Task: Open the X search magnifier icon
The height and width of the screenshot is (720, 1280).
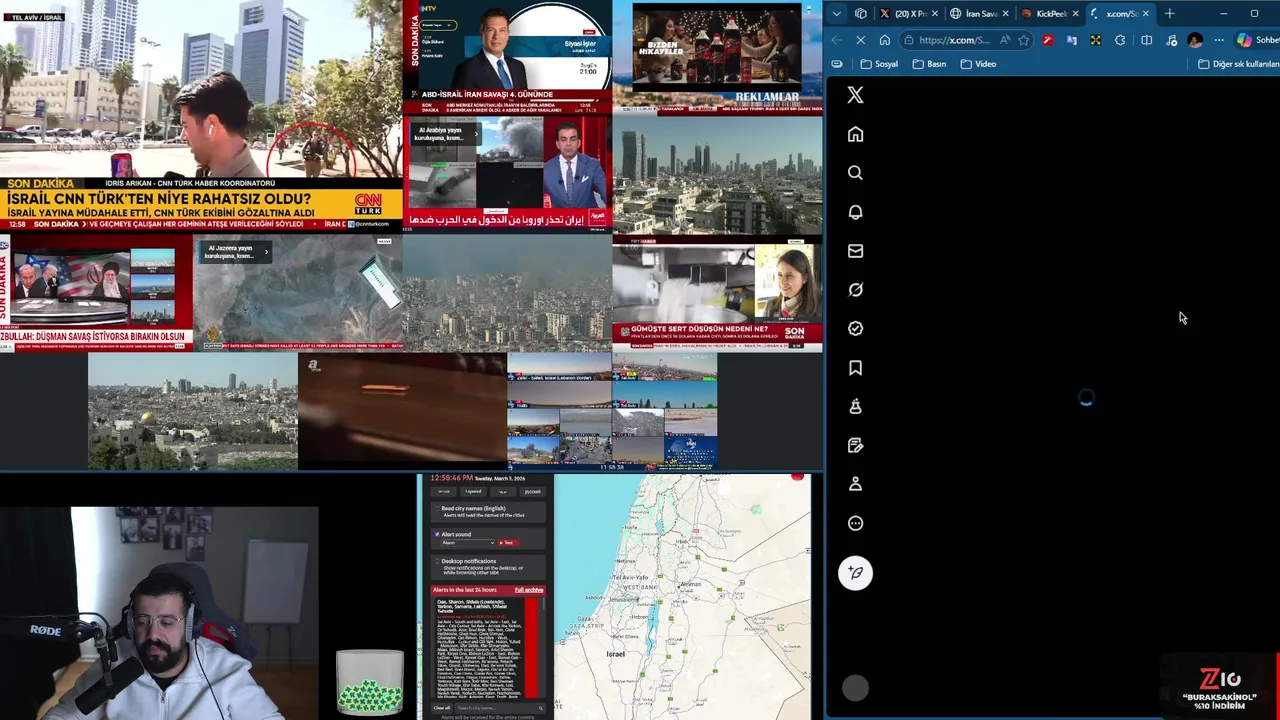Action: pos(855,173)
